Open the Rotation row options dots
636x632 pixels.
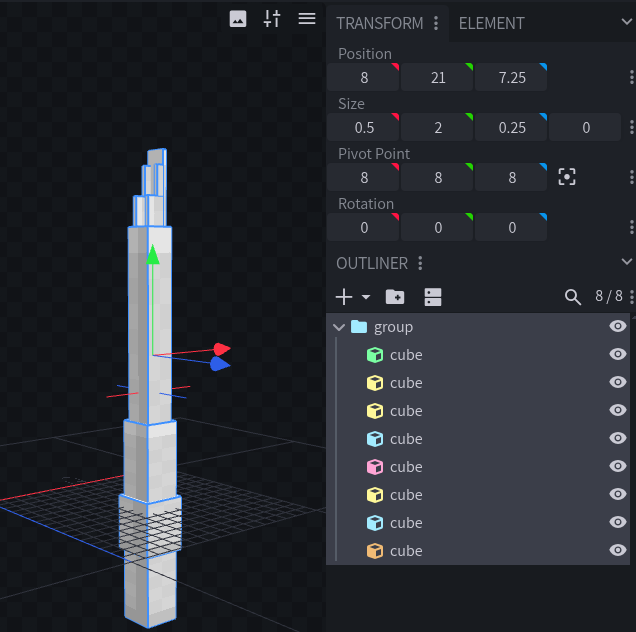point(632,227)
